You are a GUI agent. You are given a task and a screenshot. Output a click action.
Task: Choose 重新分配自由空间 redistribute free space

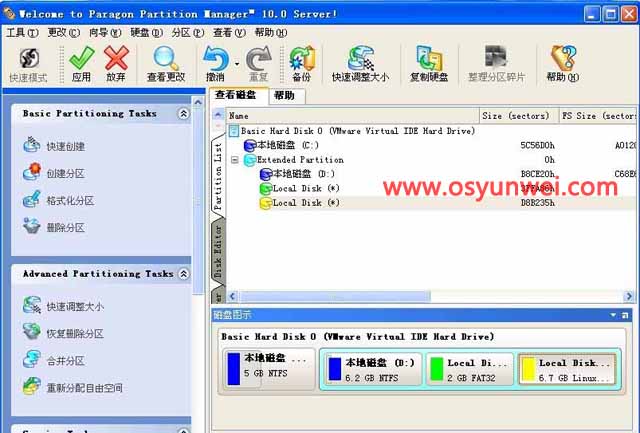(73, 387)
